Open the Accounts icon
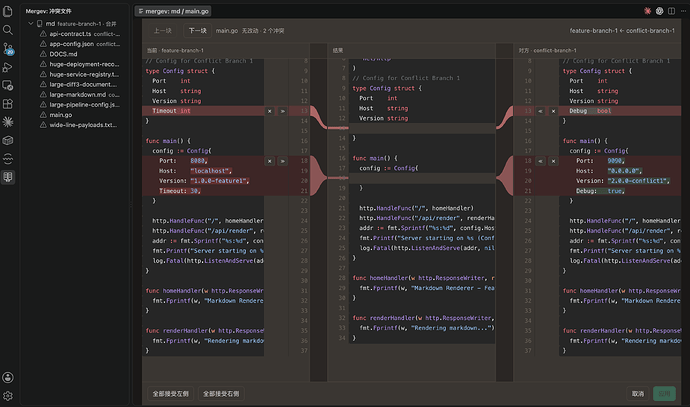Image resolution: width=690 pixels, height=407 pixels. (x=7, y=378)
